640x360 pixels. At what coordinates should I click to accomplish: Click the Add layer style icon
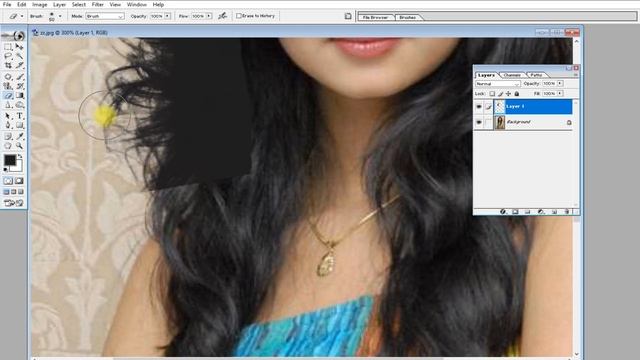coord(503,211)
